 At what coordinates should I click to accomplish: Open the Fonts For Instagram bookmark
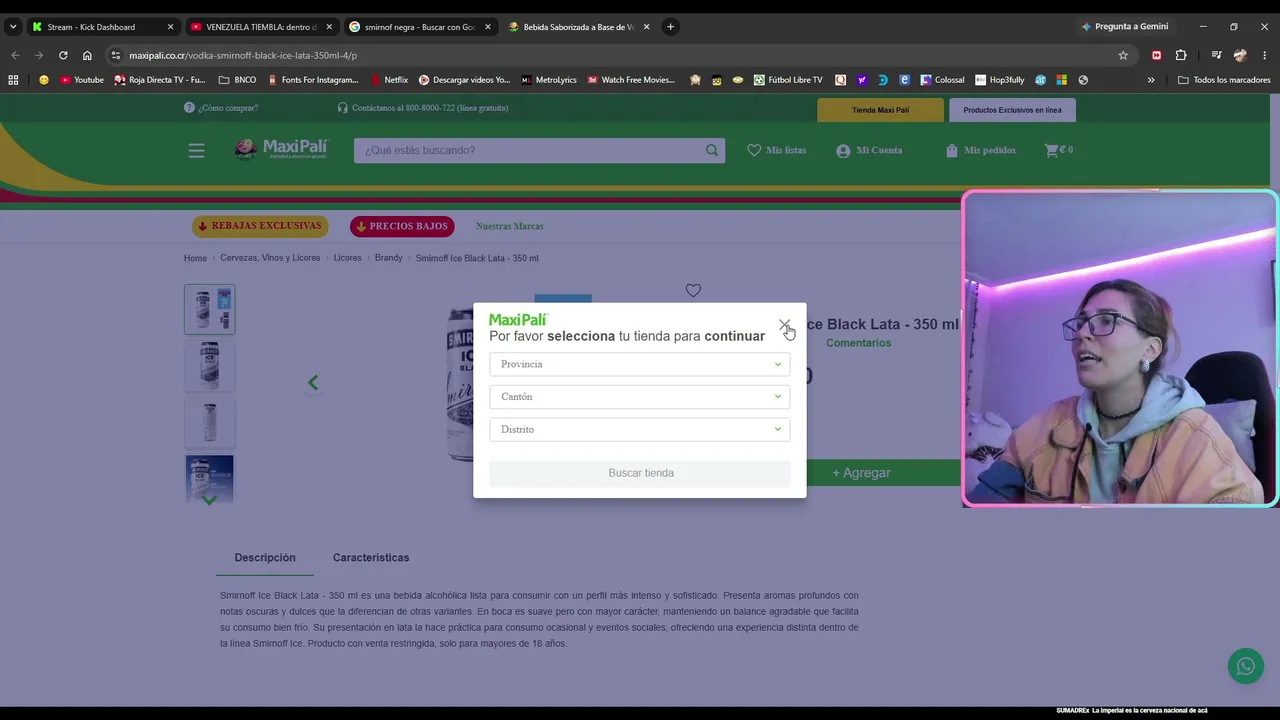312,80
